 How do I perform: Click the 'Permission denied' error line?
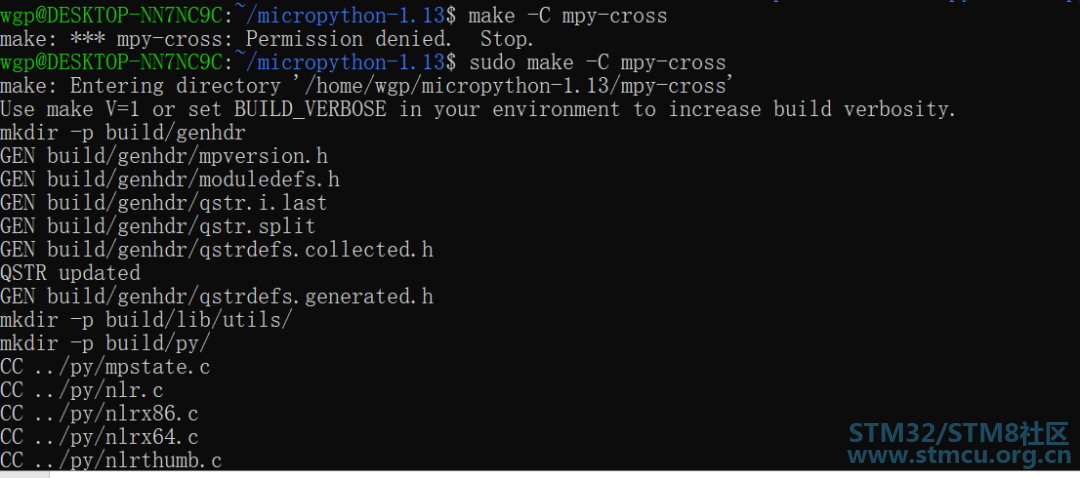(x=267, y=39)
